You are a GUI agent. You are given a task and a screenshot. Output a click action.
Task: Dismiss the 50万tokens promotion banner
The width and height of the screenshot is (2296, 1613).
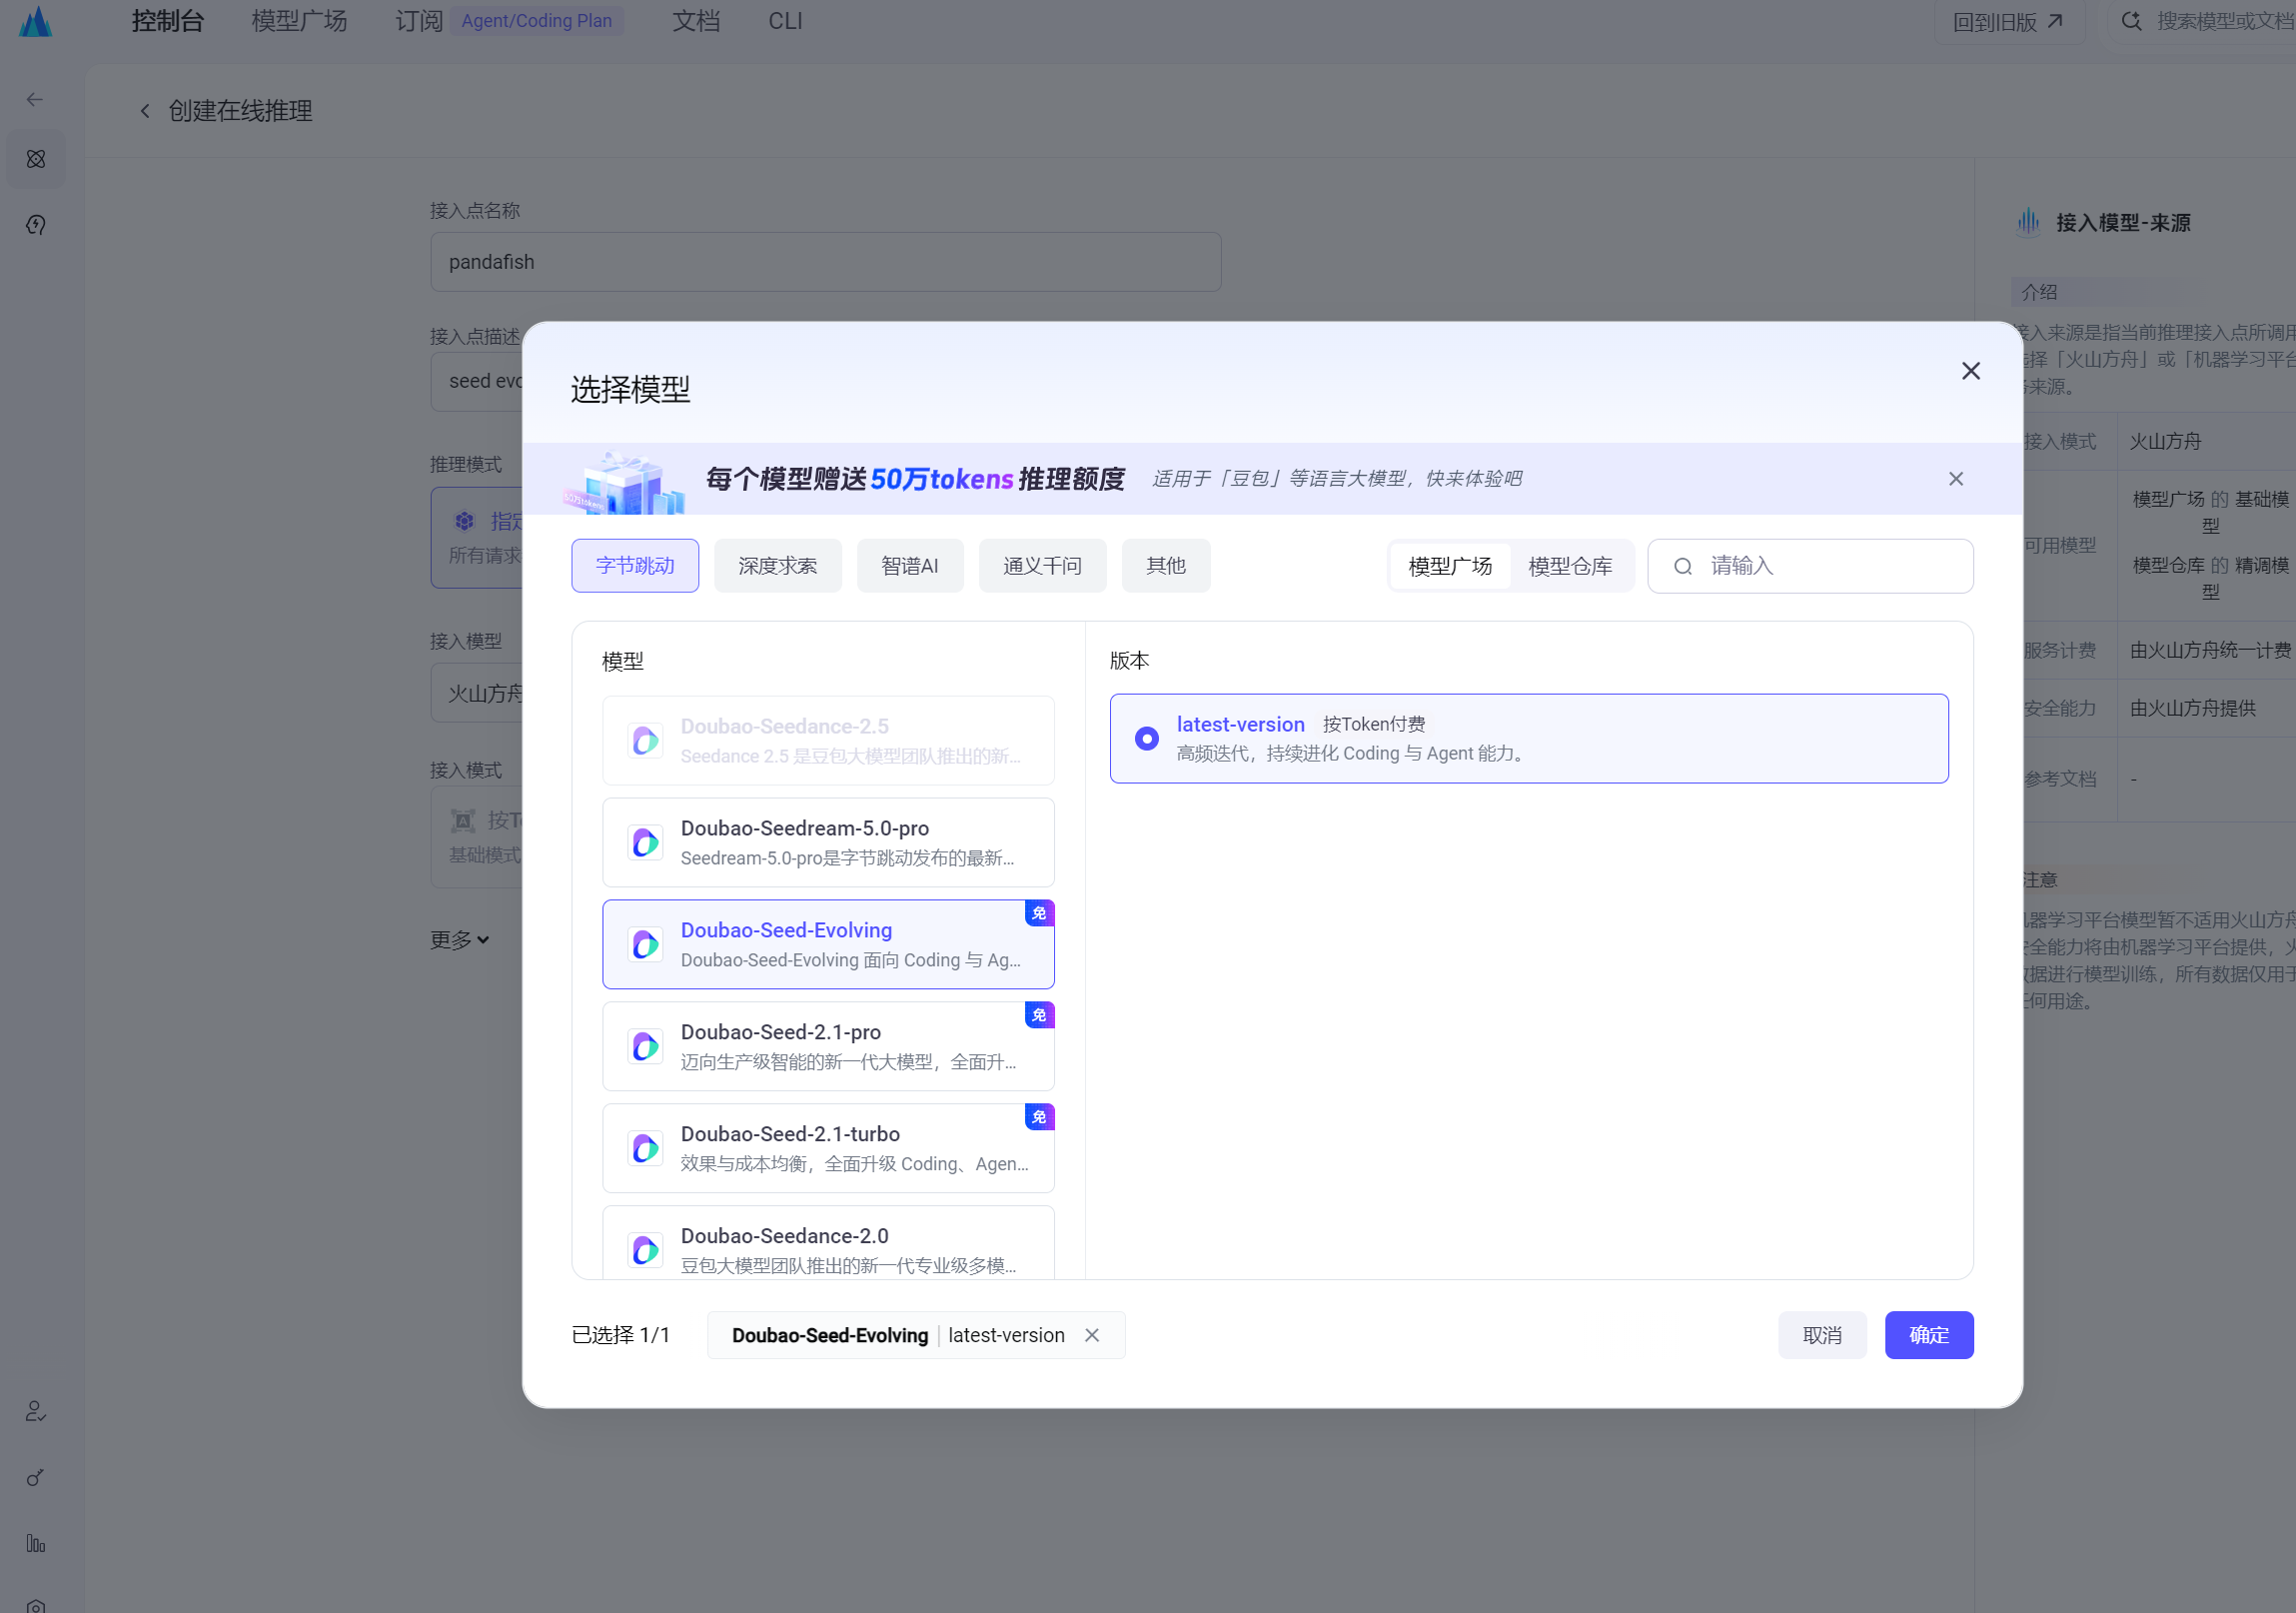pyautogui.click(x=1955, y=479)
